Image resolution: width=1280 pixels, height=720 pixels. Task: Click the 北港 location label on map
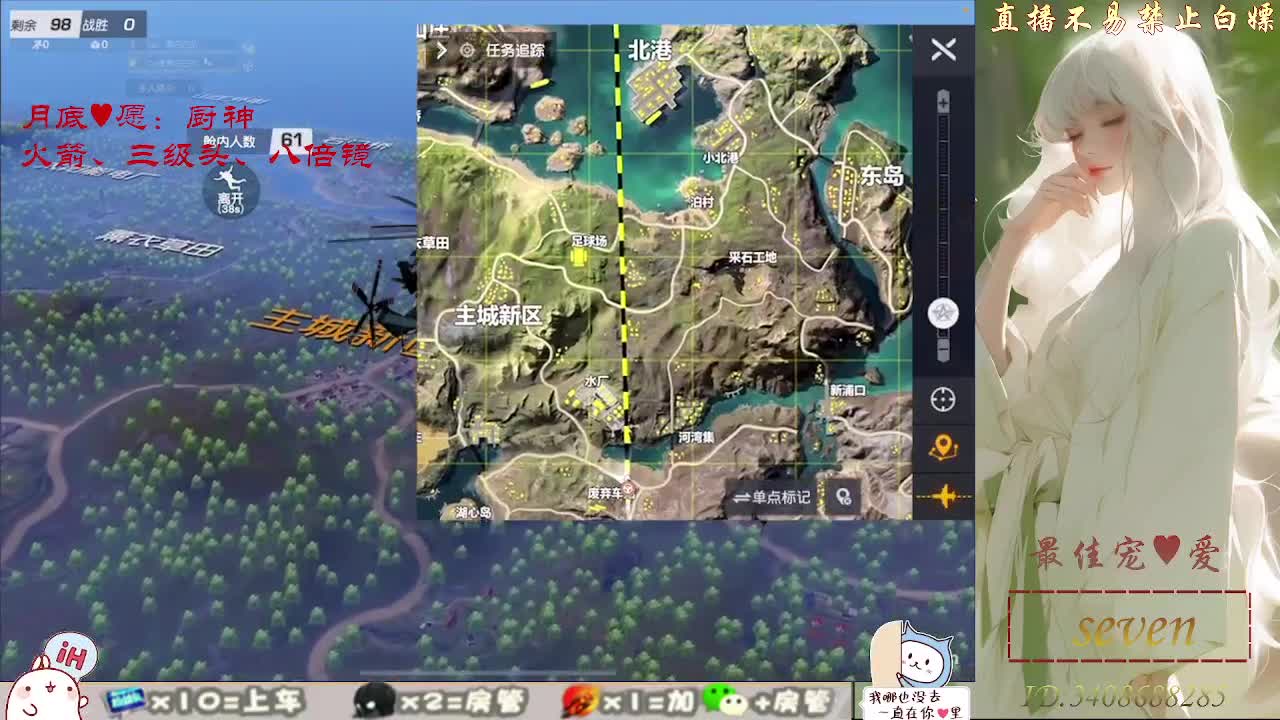tap(650, 50)
